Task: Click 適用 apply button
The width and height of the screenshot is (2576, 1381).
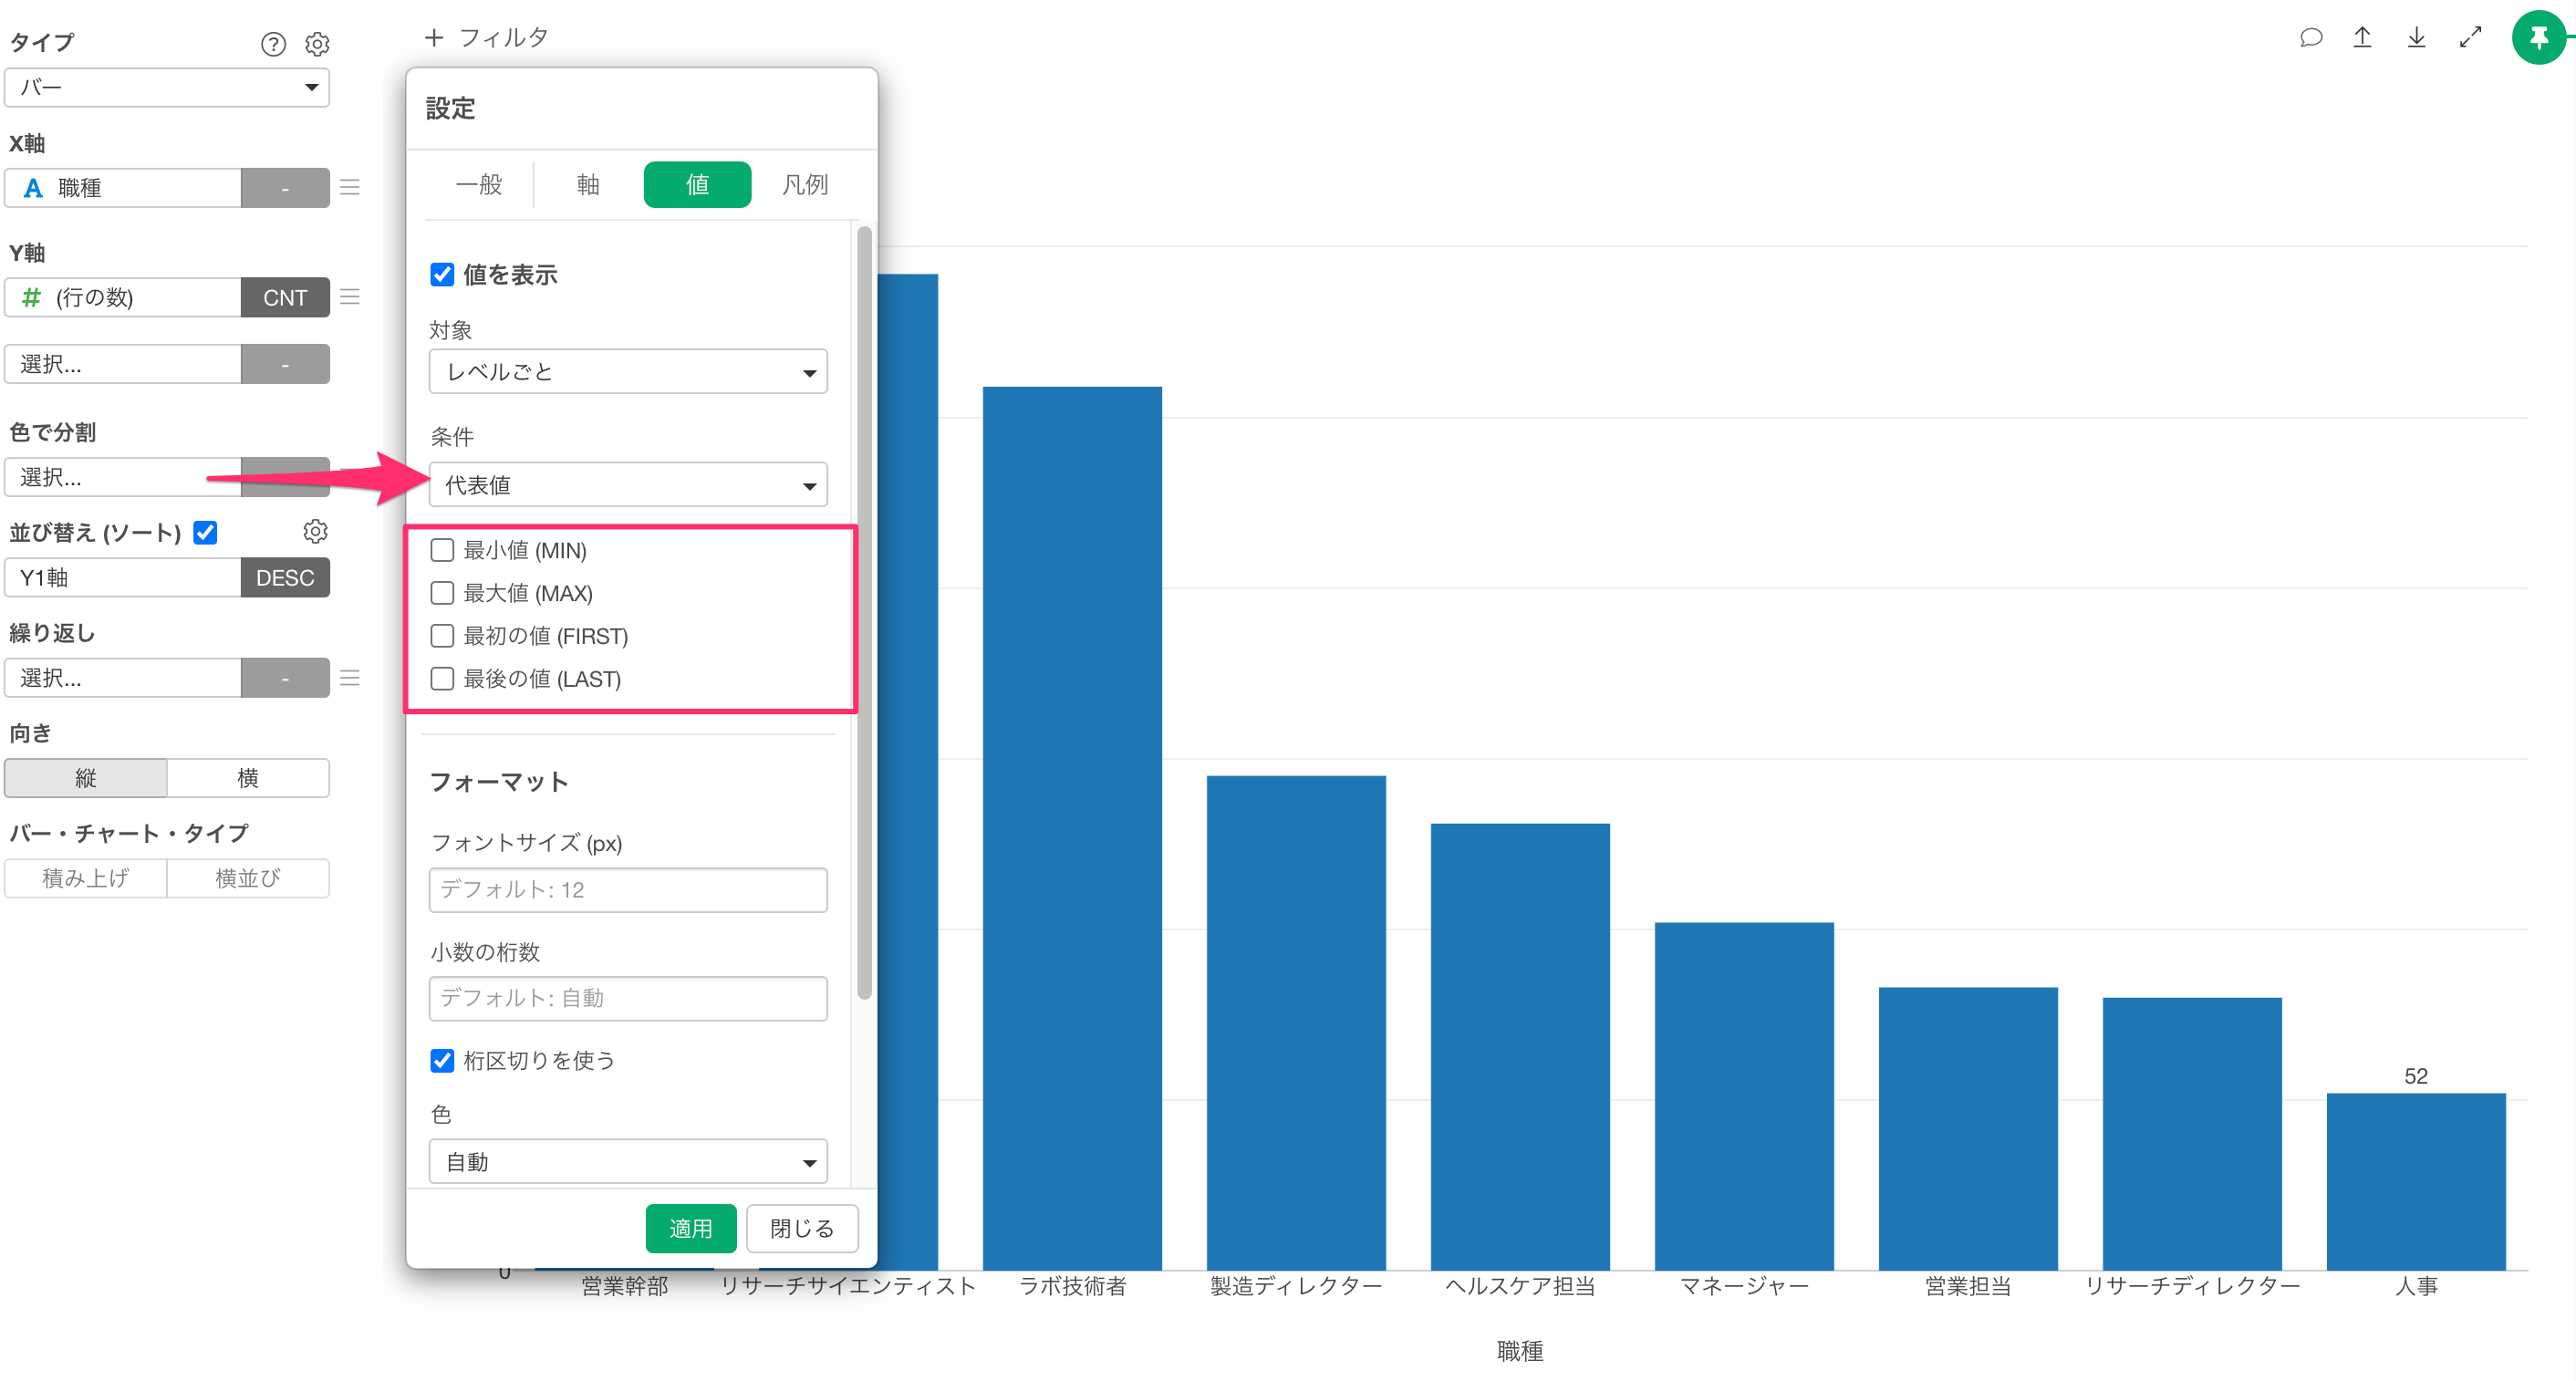Action: (691, 1228)
